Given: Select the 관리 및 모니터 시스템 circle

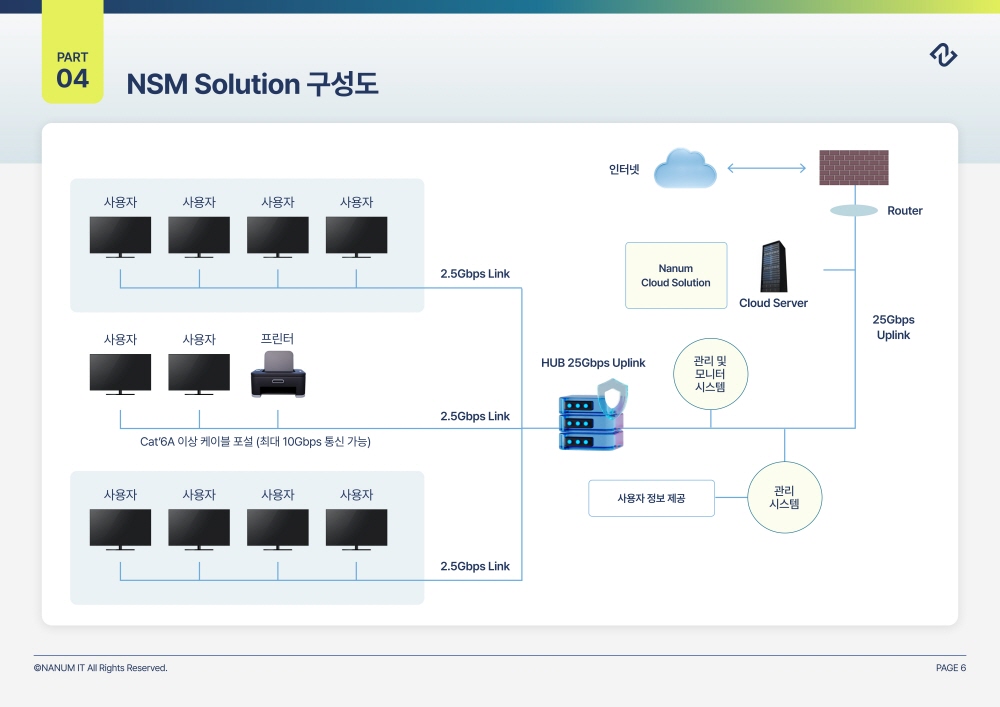Looking at the screenshot, I should [x=710, y=374].
